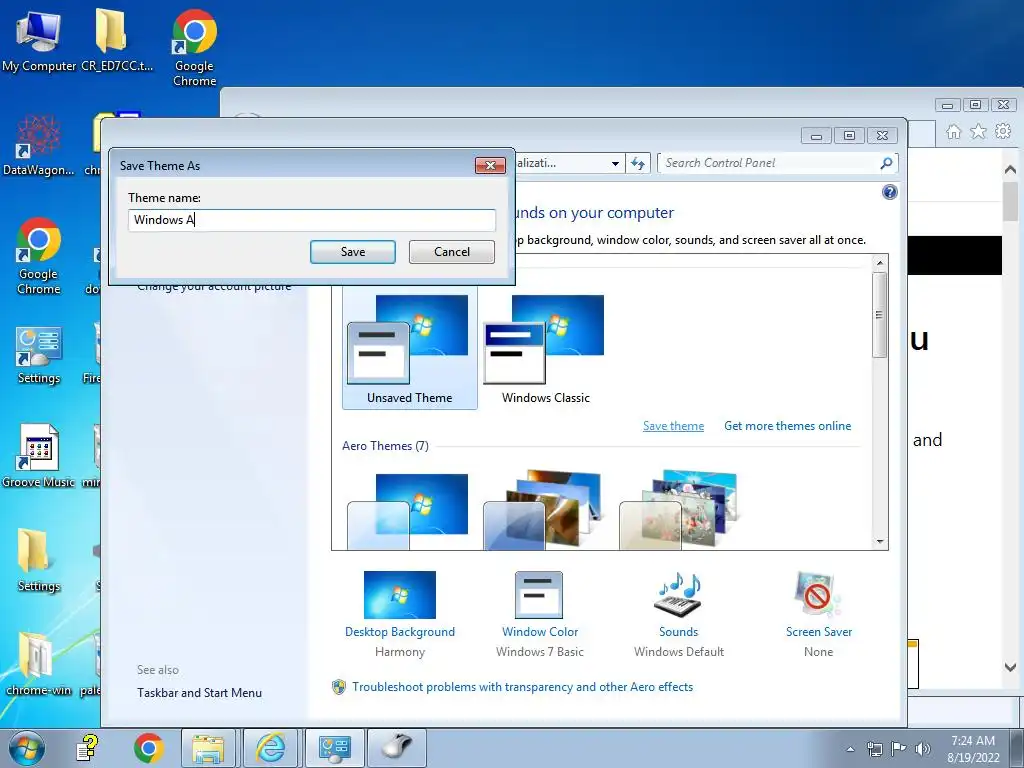
Task: Click Save in Save Theme As dialog
Action: click(353, 252)
